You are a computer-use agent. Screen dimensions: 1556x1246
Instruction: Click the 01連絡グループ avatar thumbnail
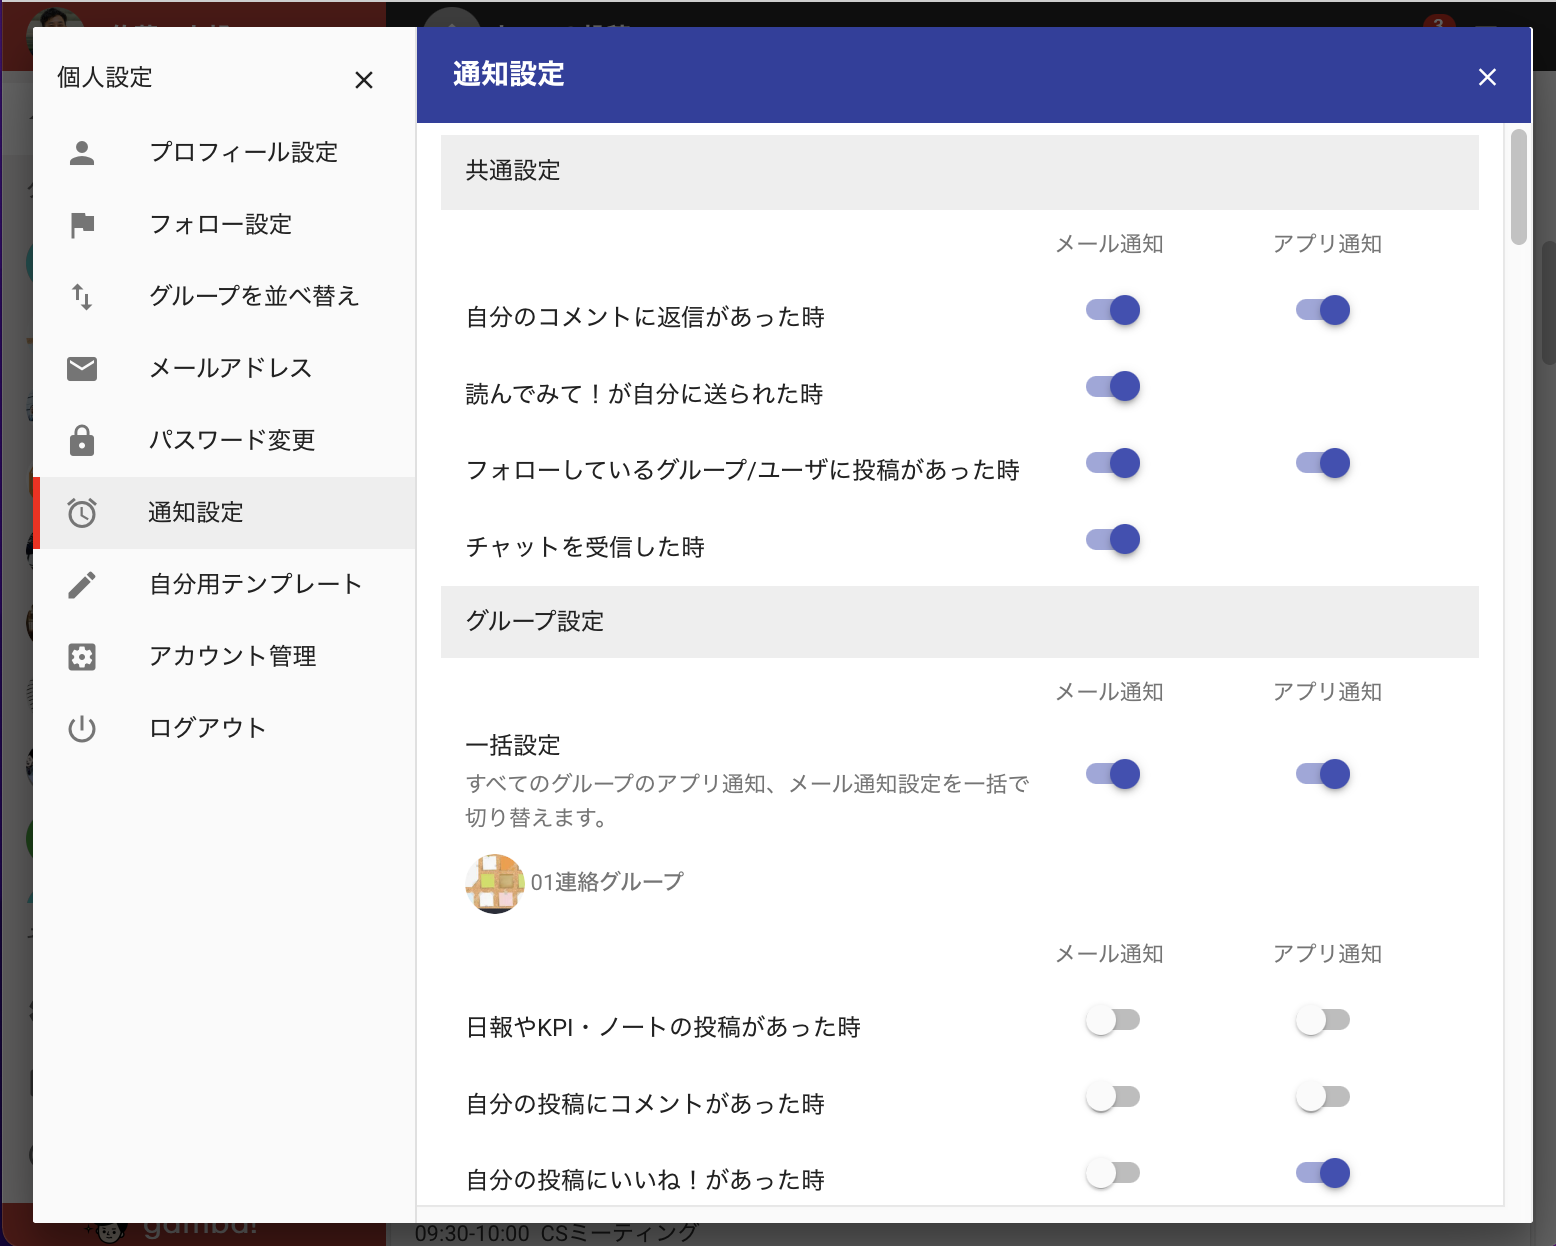point(495,883)
